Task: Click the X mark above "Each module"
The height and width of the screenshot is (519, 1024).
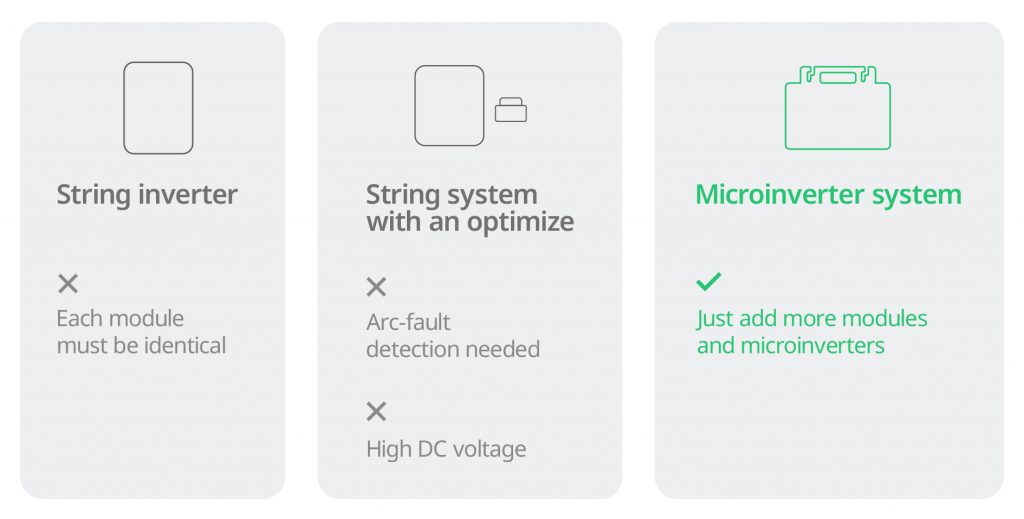Action: pyautogui.click(x=68, y=284)
